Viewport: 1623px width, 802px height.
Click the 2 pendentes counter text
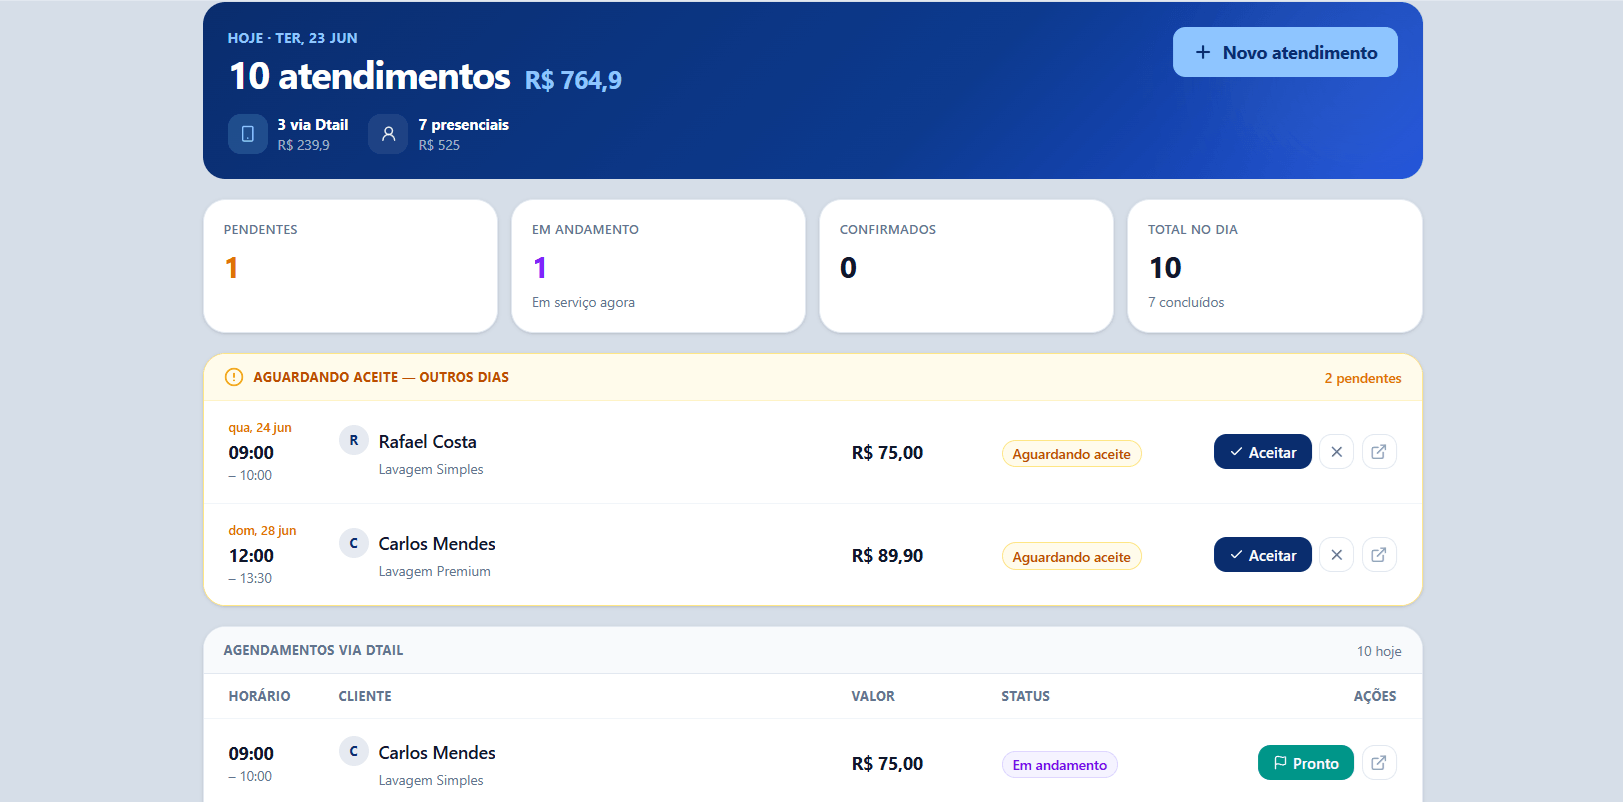(x=1362, y=378)
